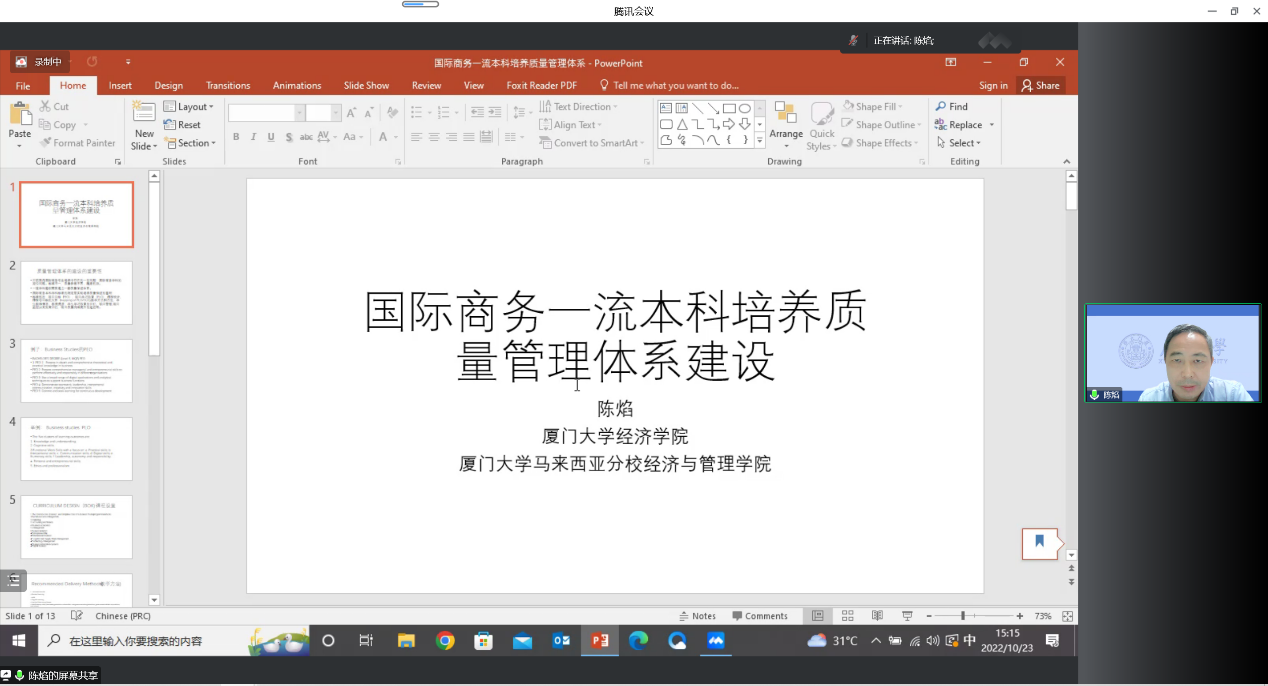The height and width of the screenshot is (686, 1268).
Task: Open Reading View from status bar
Action: coord(877,616)
